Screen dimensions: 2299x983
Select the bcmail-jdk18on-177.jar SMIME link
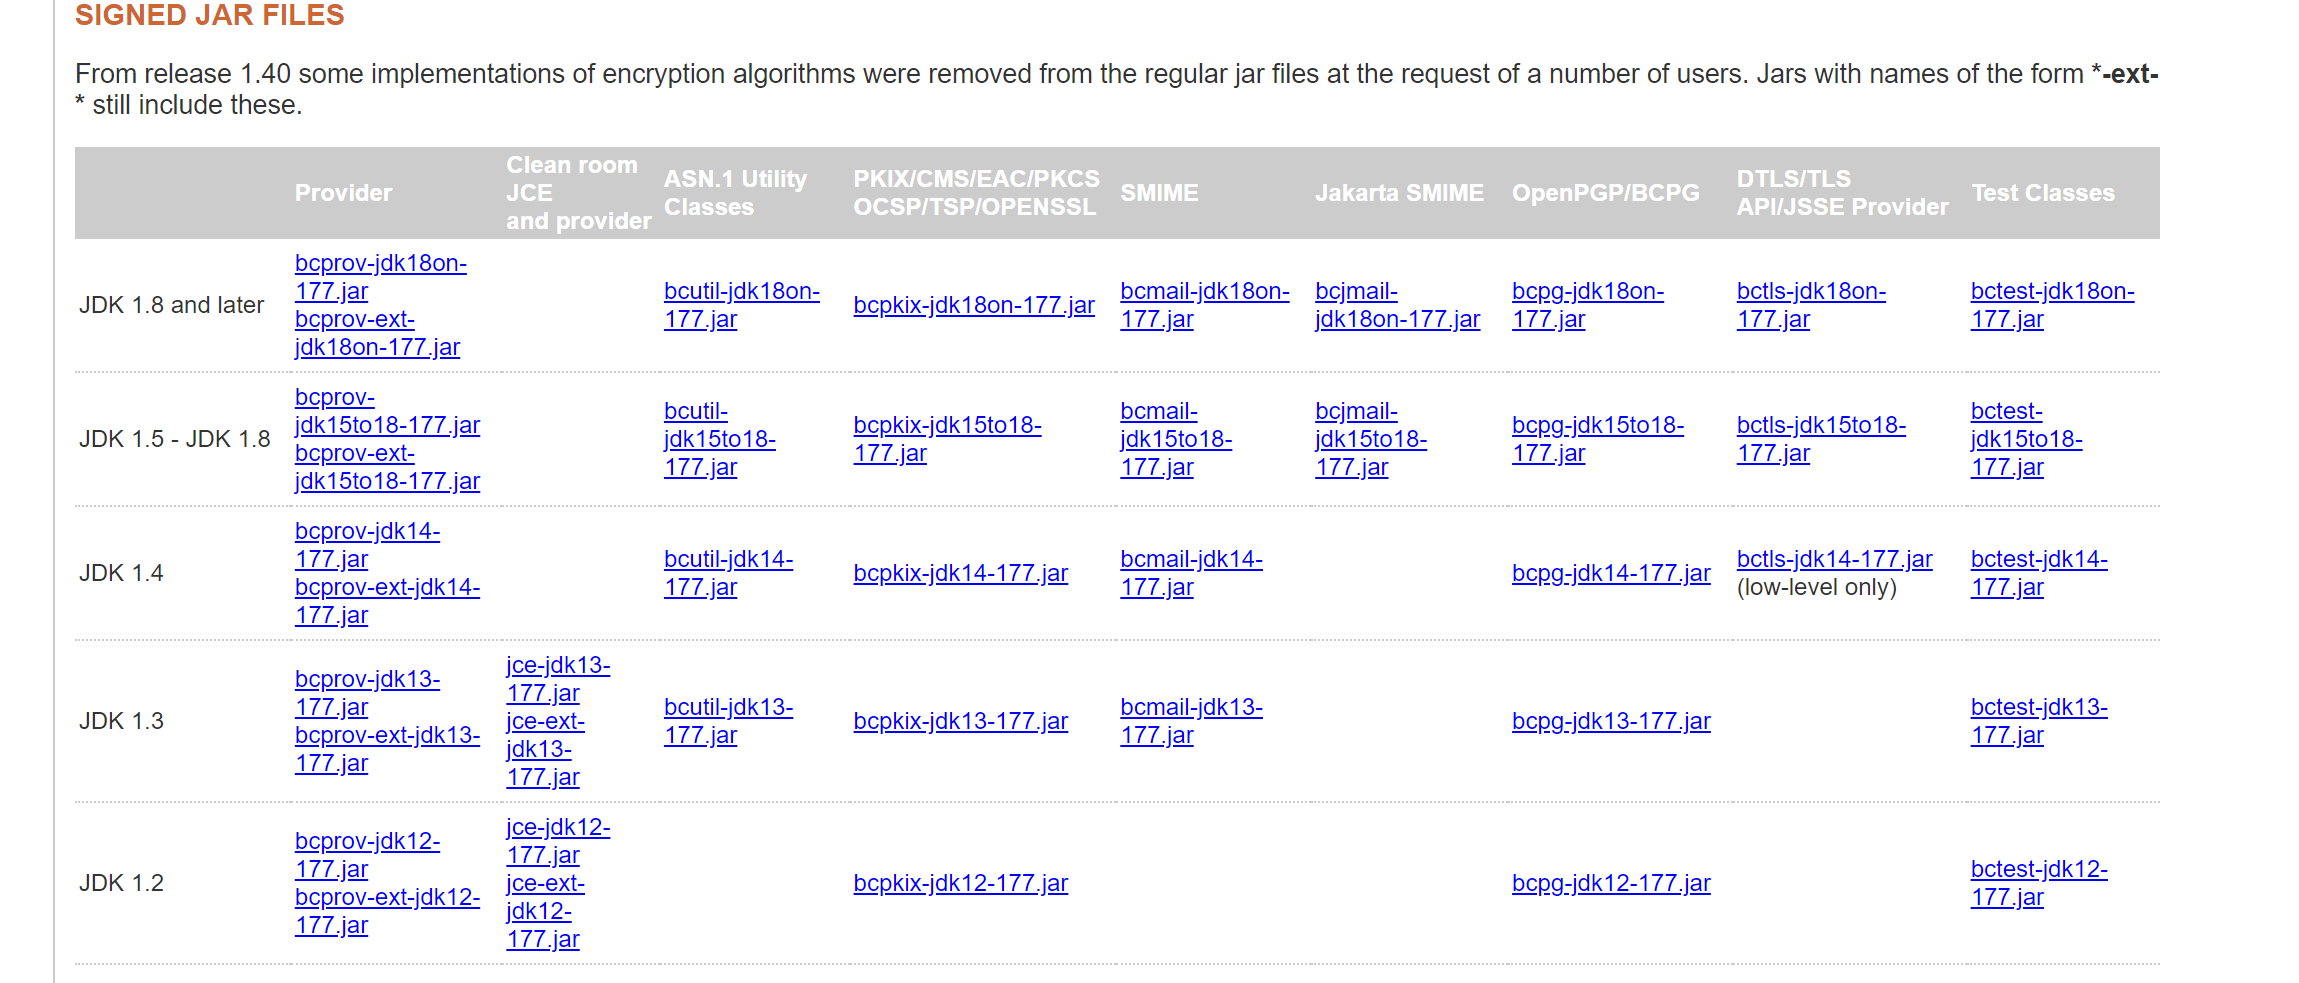point(1204,305)
